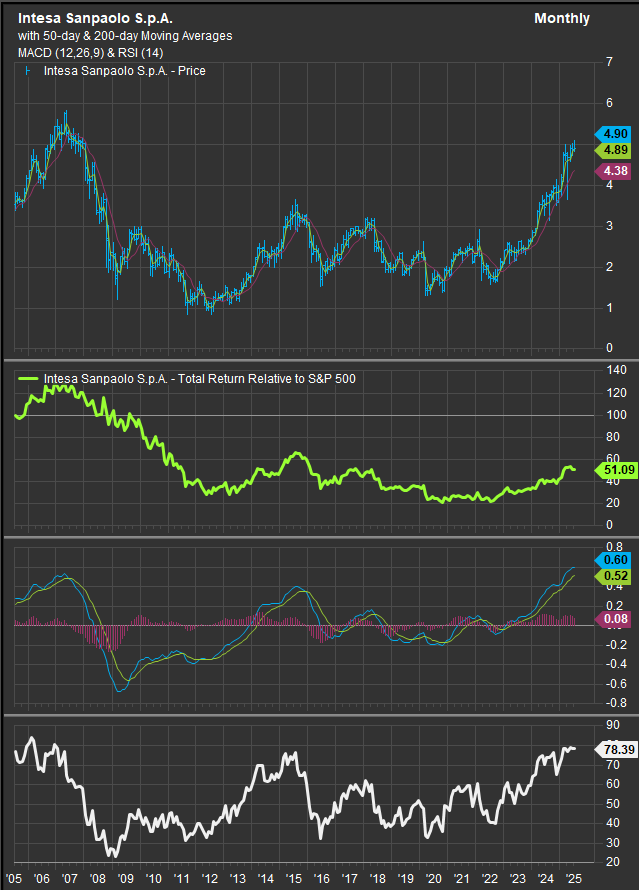Click the 80 label on the relative return axis
Viewport: 639px width, 890px height.
[x=613, y=437]
